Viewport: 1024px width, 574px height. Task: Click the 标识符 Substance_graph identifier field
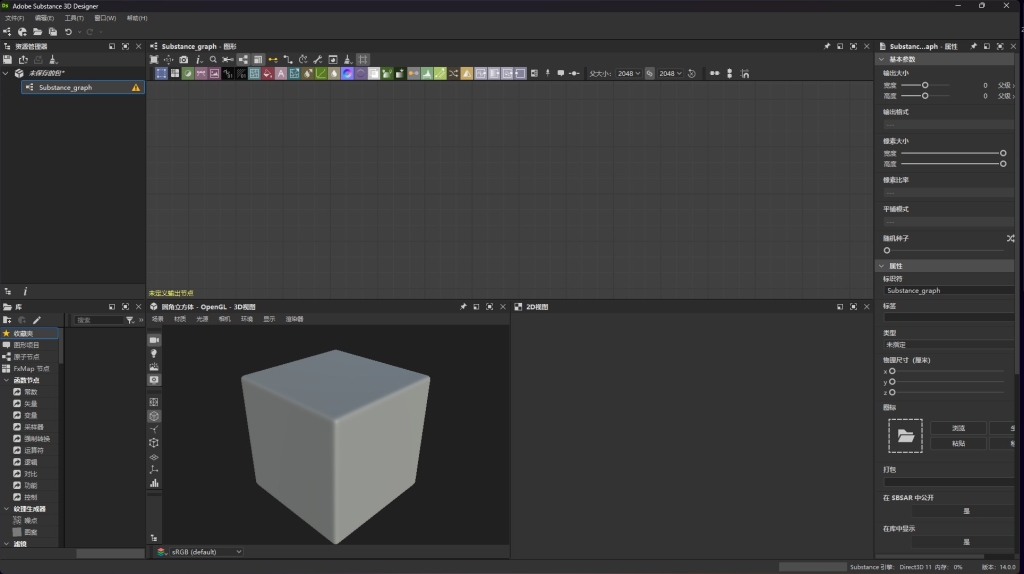click(950, 291)
